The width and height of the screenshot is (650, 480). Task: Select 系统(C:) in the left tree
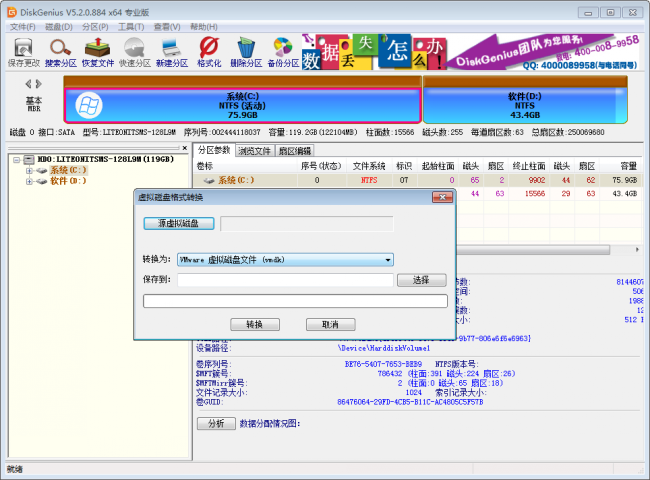click(68, 170)
